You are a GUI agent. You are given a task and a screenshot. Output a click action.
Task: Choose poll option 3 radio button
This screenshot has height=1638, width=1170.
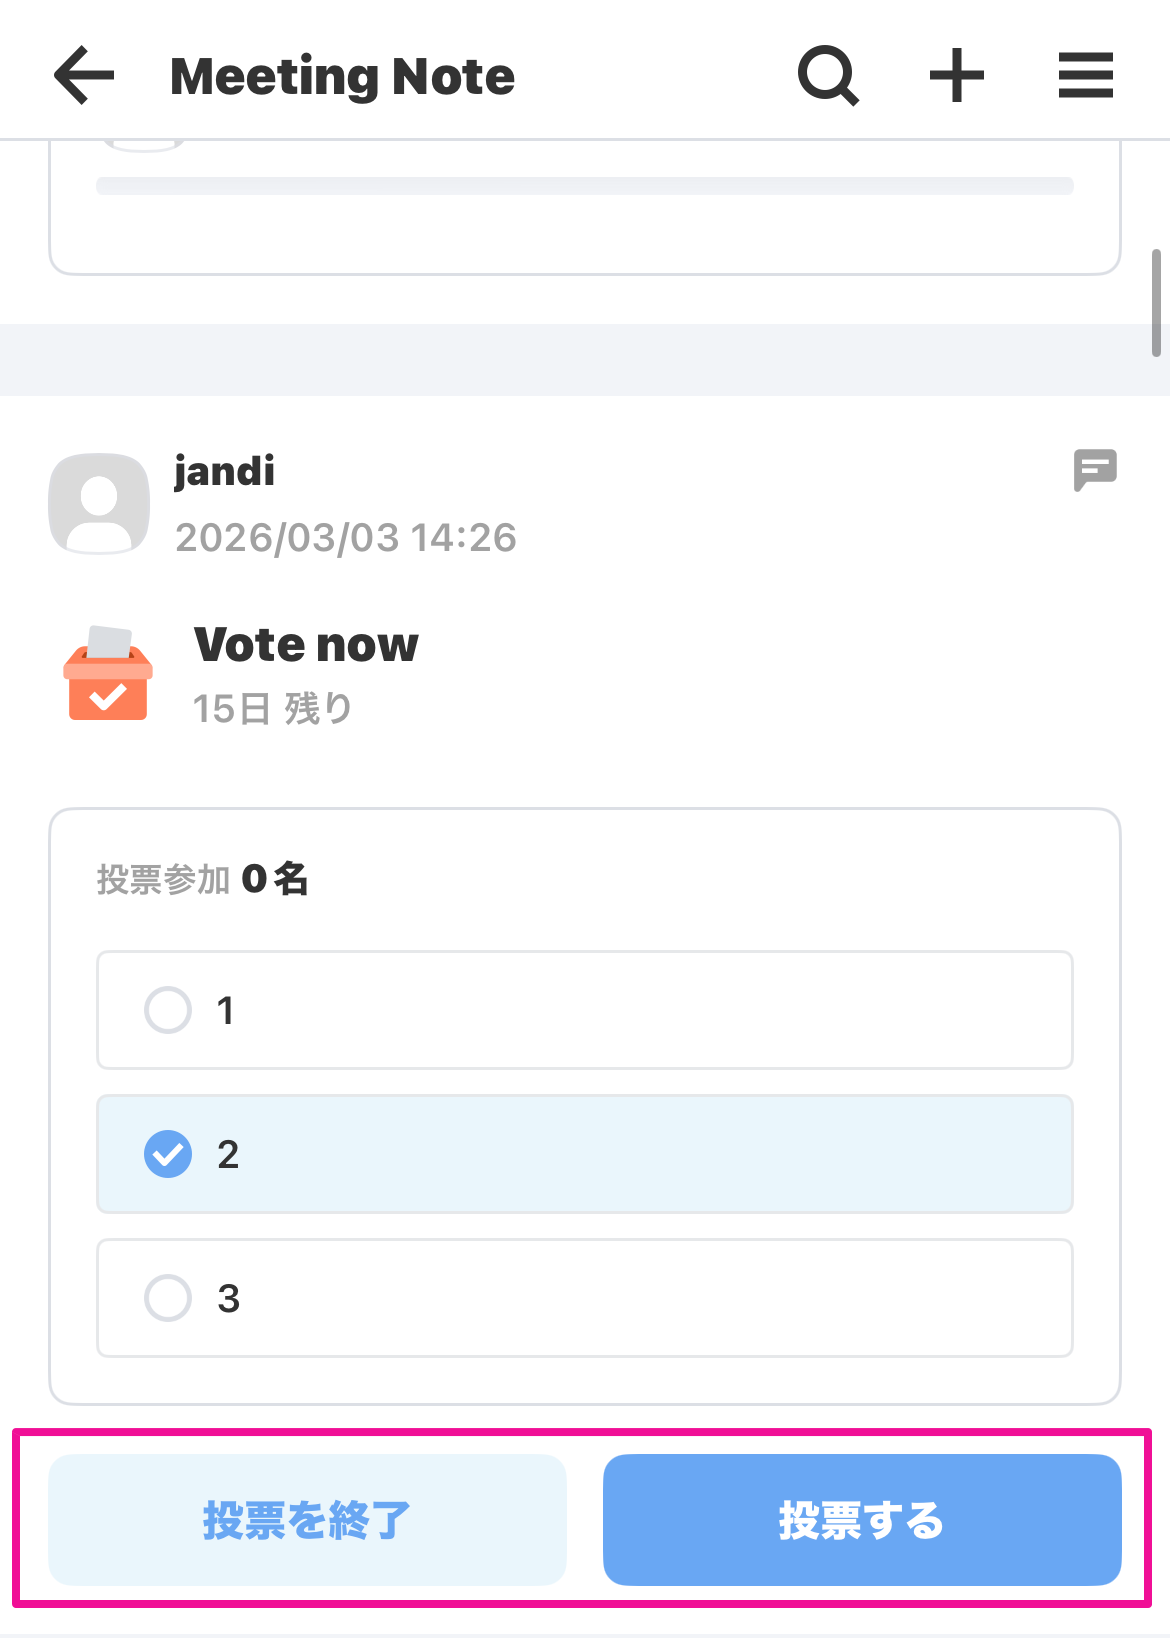point(168,1298)
